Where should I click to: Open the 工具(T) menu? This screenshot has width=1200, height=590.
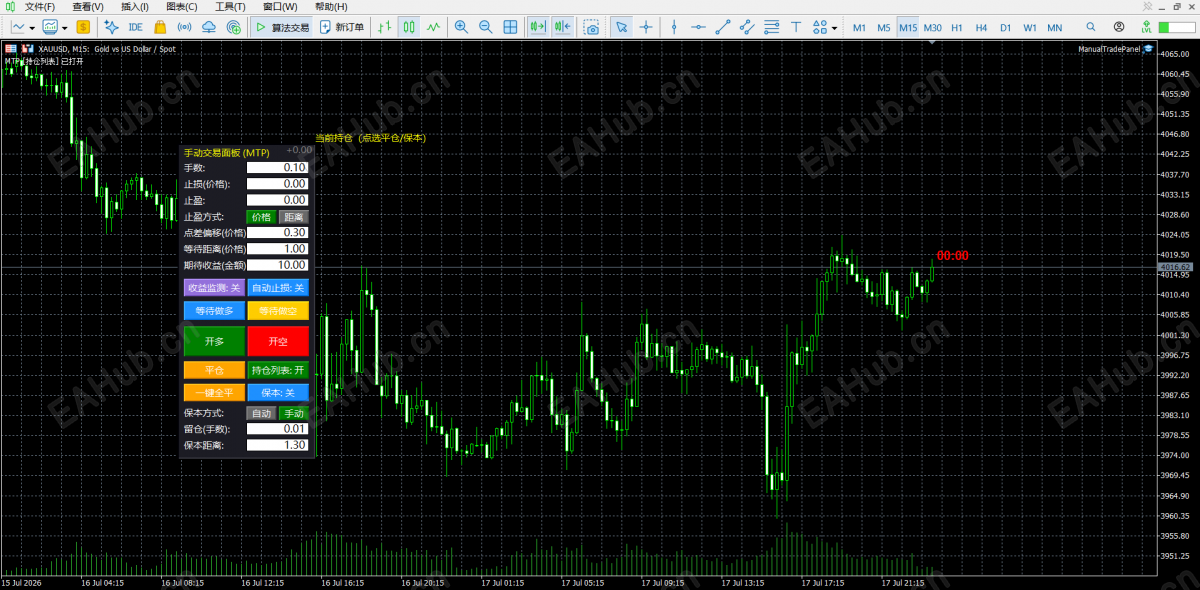click(231, 7)
